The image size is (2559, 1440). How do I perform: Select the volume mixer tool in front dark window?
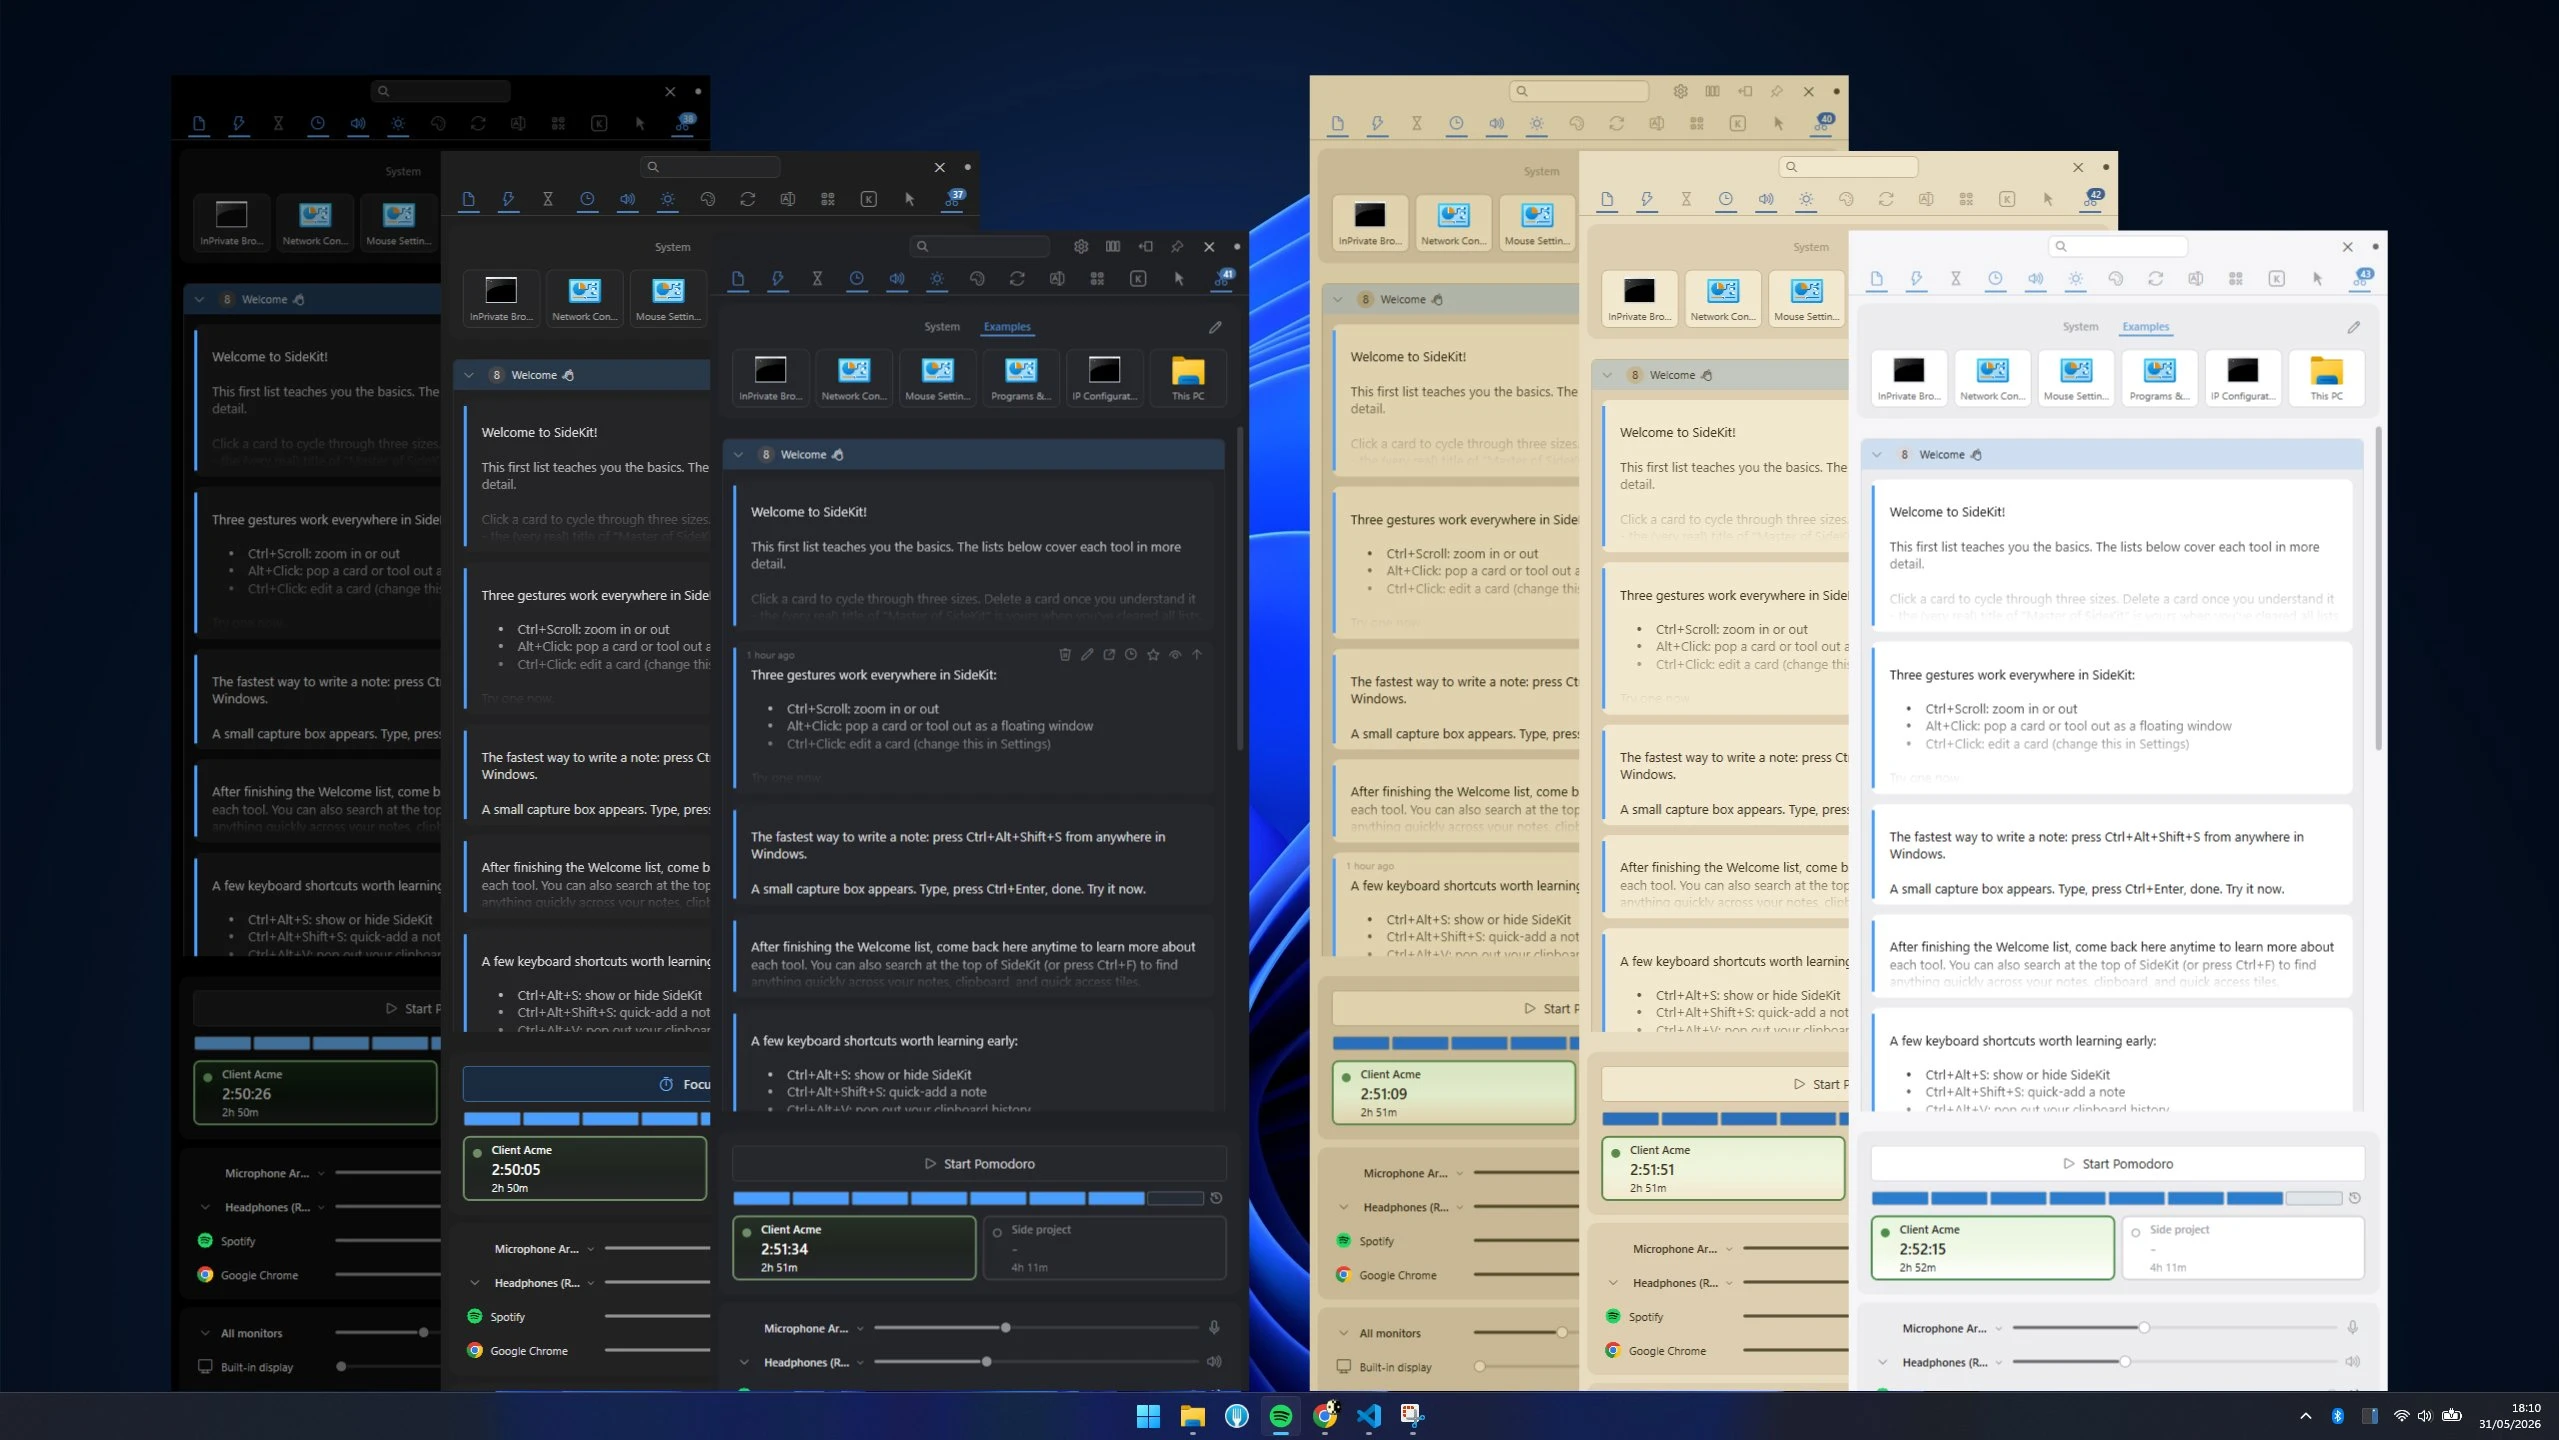click(897, 279)
